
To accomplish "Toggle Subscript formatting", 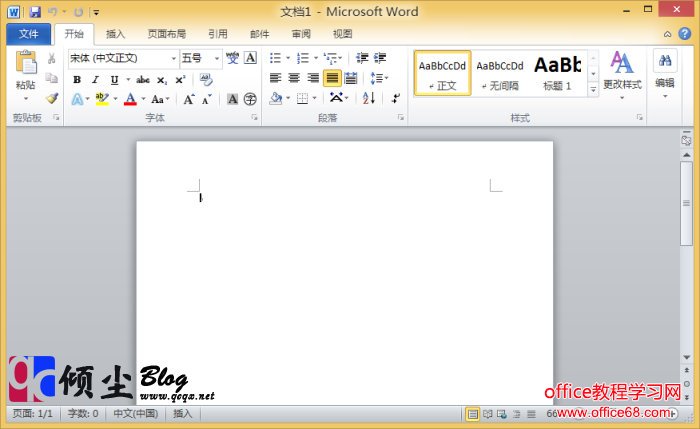I will [162, 80].
